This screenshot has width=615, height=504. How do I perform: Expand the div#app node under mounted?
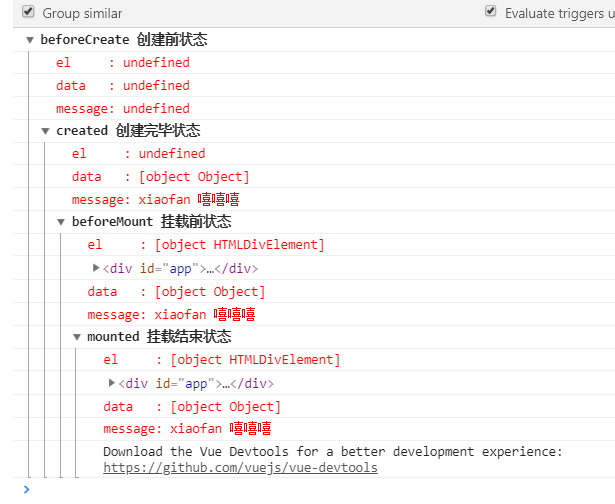pos(112,383)
